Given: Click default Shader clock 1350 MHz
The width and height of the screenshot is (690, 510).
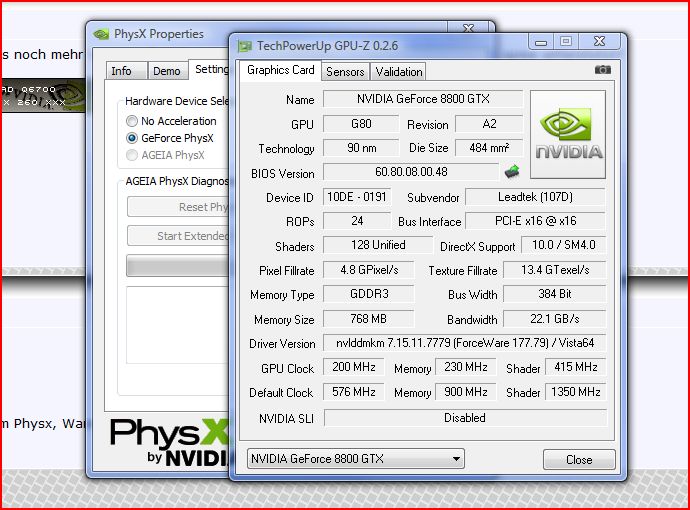Looking at the screenshot, I should [x=576, y=392].
